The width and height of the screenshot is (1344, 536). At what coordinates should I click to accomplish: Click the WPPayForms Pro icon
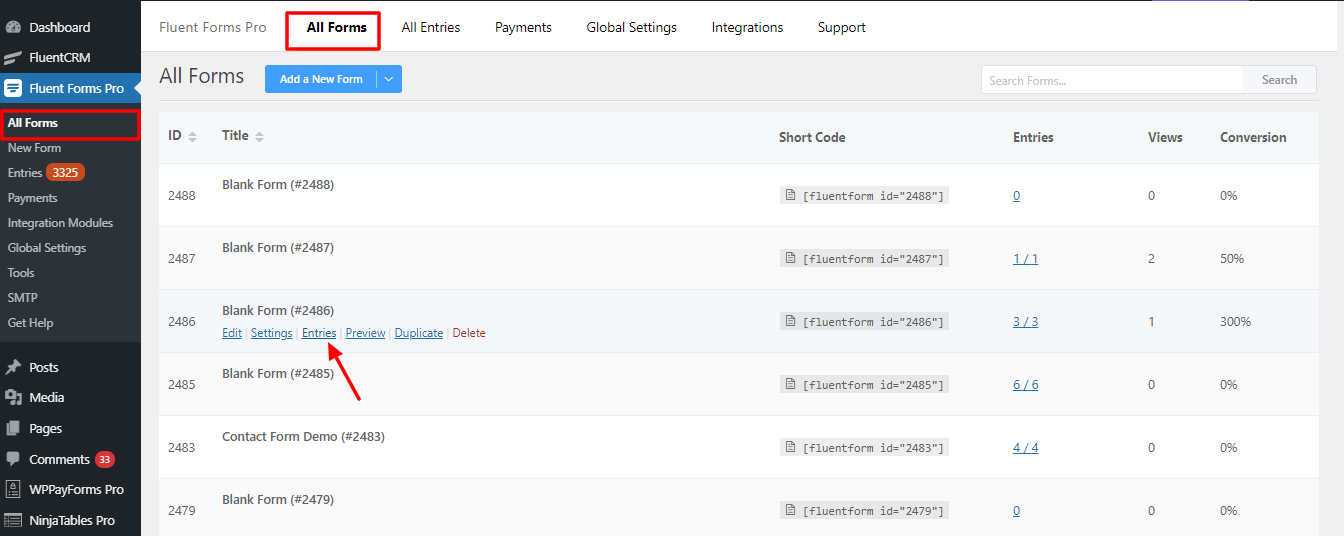pos(14,490)
